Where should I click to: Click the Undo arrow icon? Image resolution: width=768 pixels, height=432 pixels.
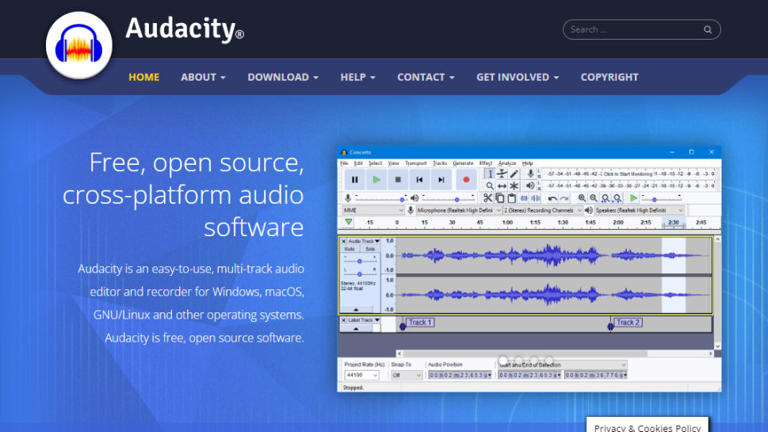pos(552,198)
